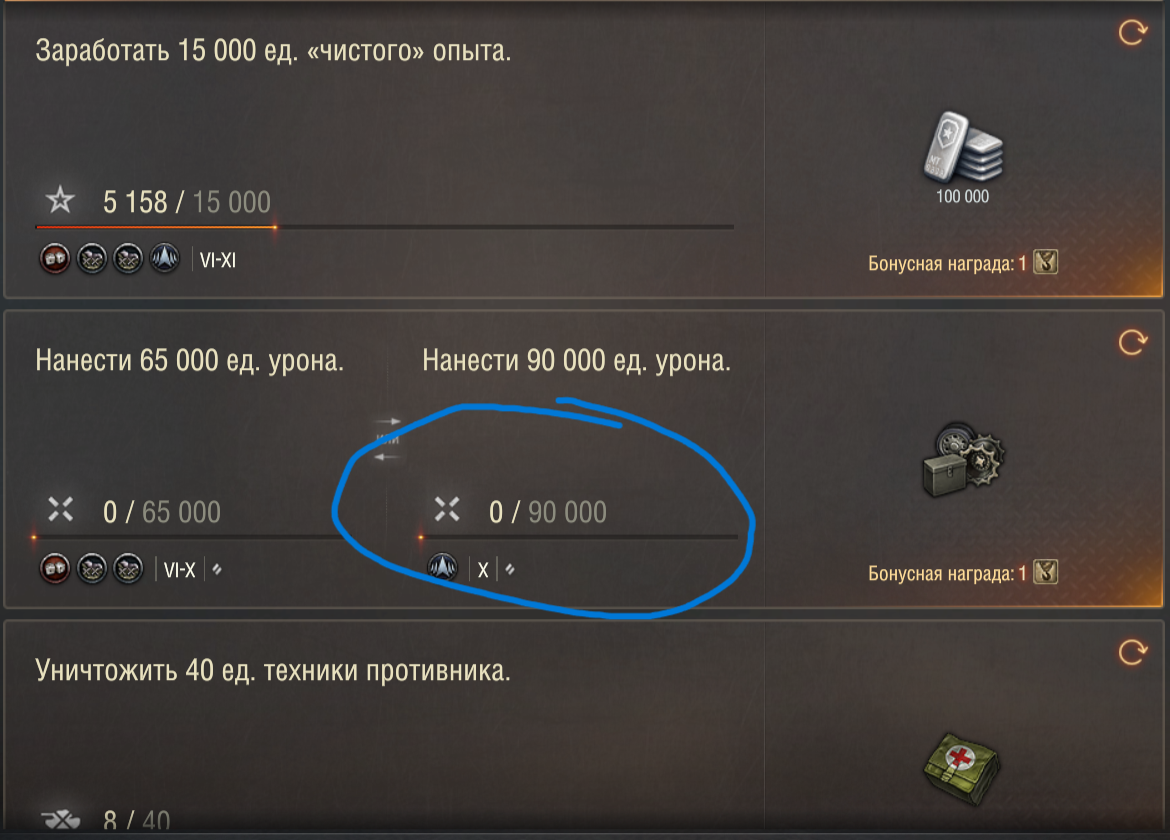1170x840 pixels.
Task: Click crossed damage icon beside 0 / 90 000
Action: coord(447,510)
